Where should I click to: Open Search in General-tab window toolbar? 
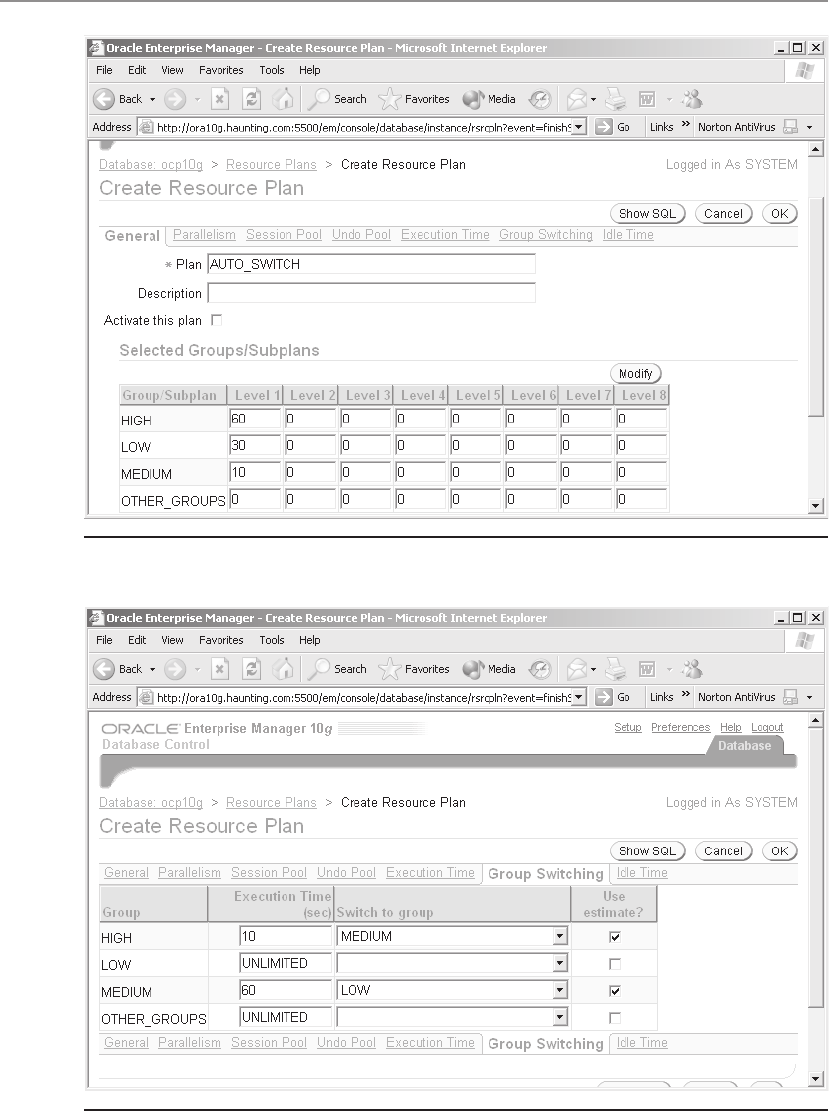[337, 99]
